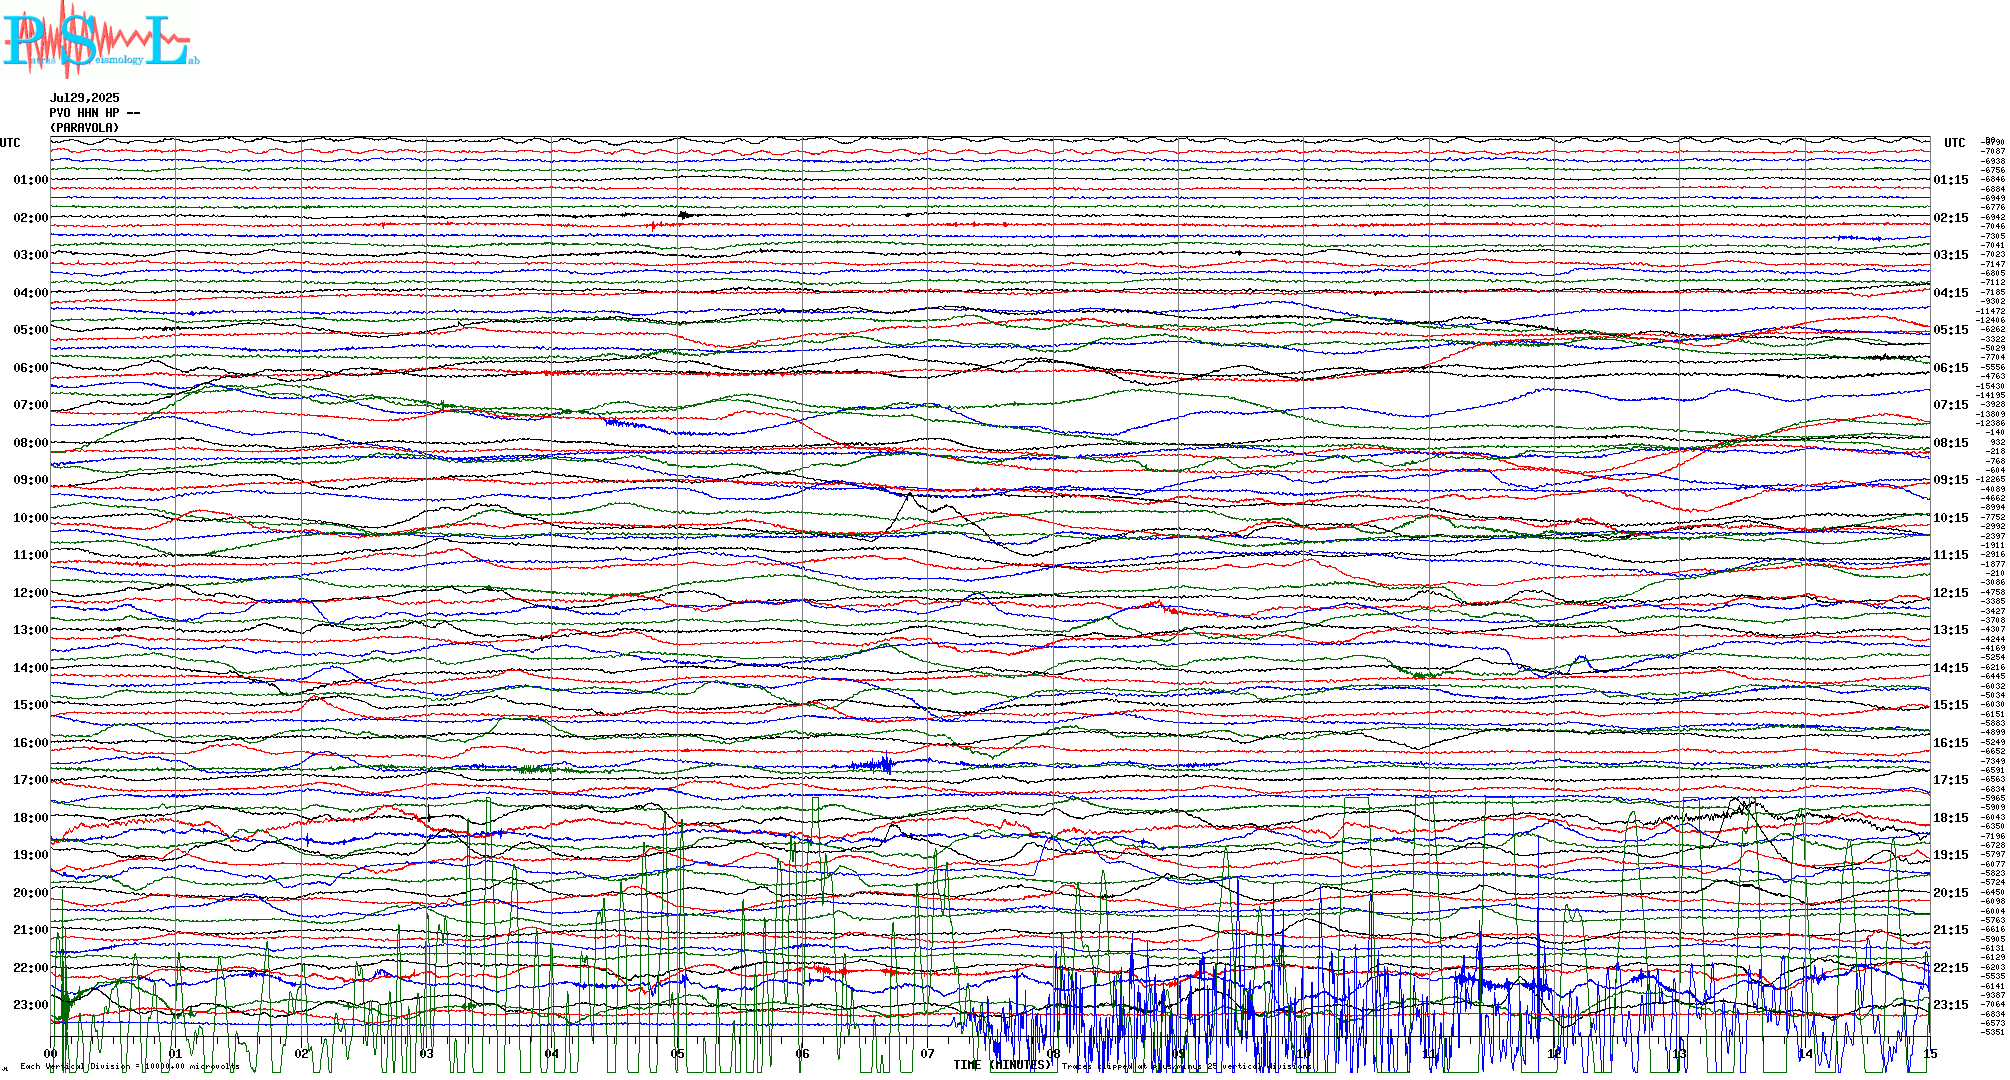The width and height of the screenshot is (2010, 1080).
Task: Click the (PARAVOLA) station name
Action: point(85,128)
